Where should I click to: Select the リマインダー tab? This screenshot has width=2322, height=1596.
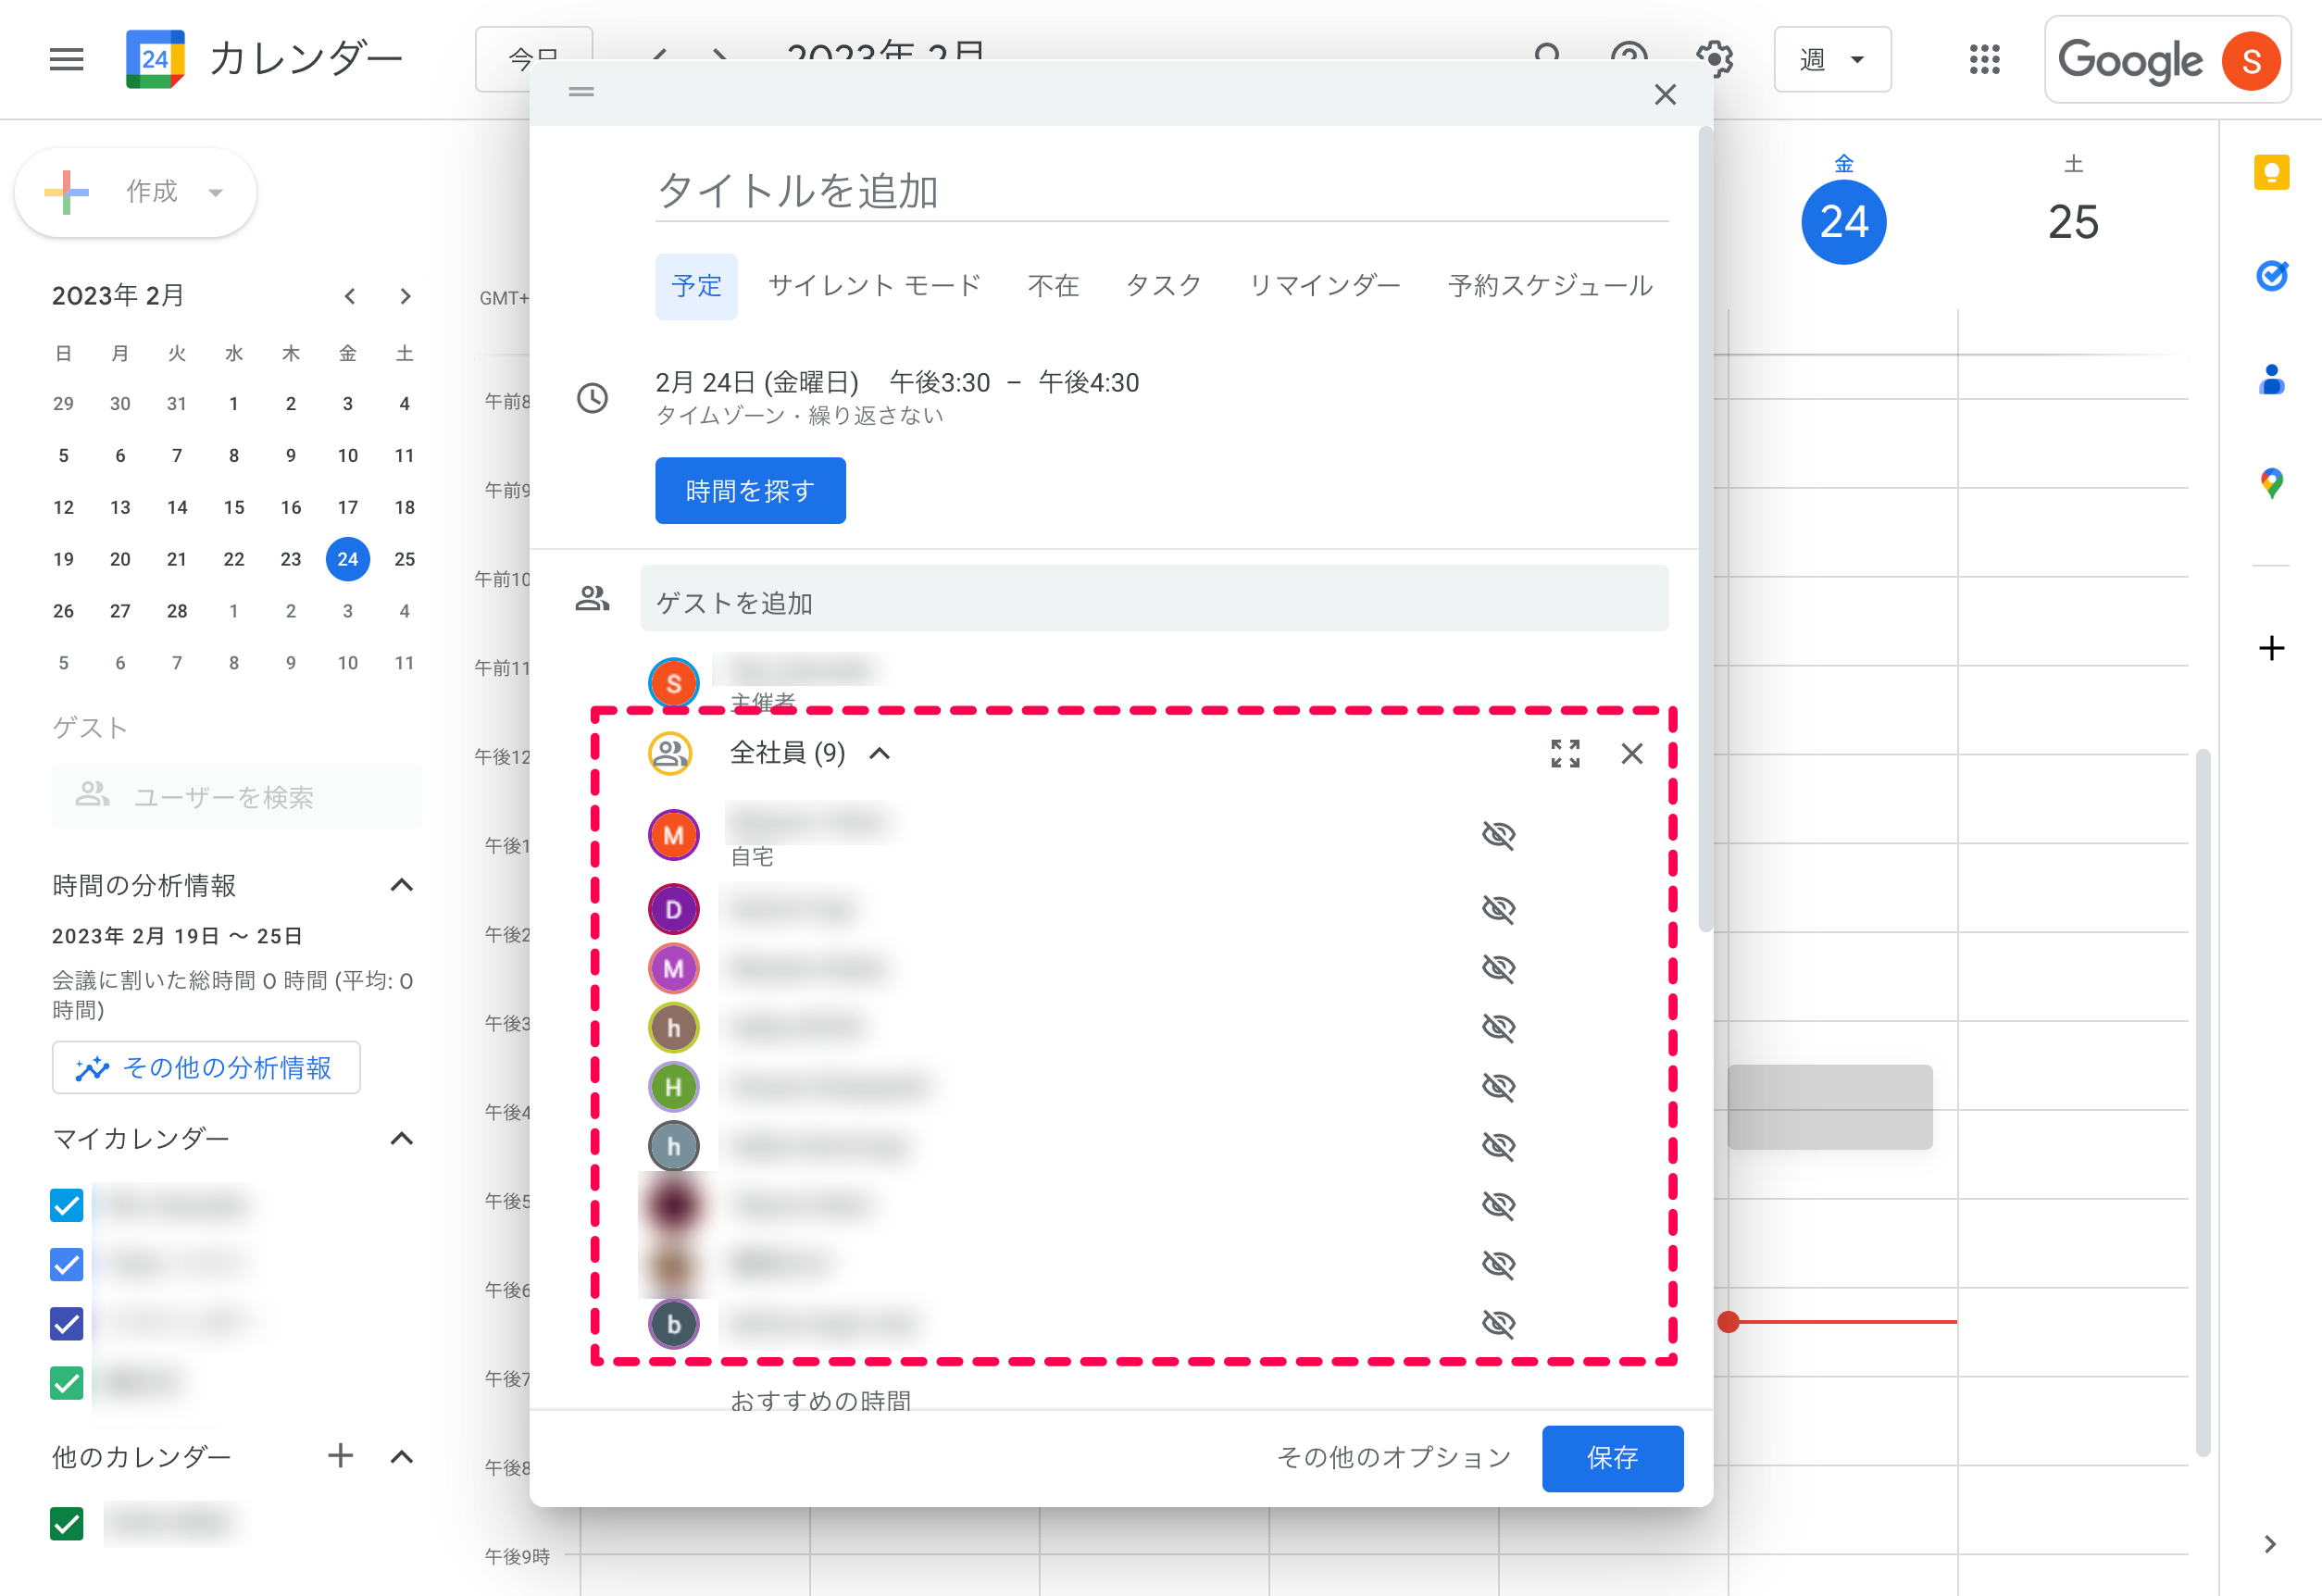coord(1324,286)
